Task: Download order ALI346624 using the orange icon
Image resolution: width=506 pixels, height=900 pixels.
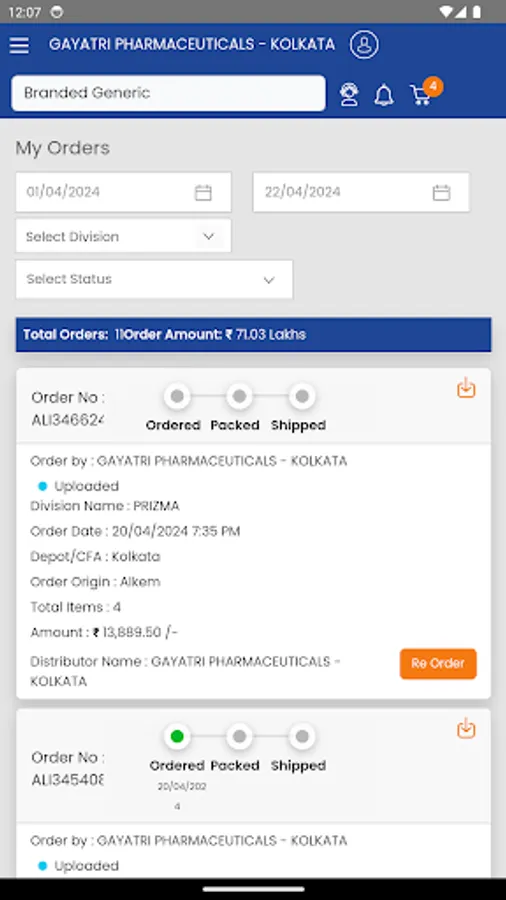Action: (466, 388)
